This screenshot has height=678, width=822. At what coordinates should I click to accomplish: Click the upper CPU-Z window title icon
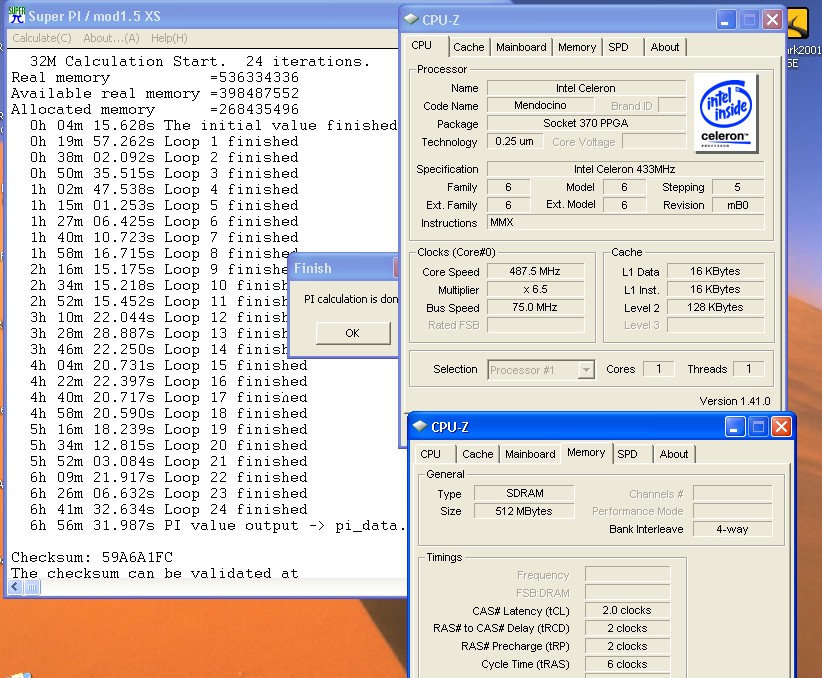[411, 20]
